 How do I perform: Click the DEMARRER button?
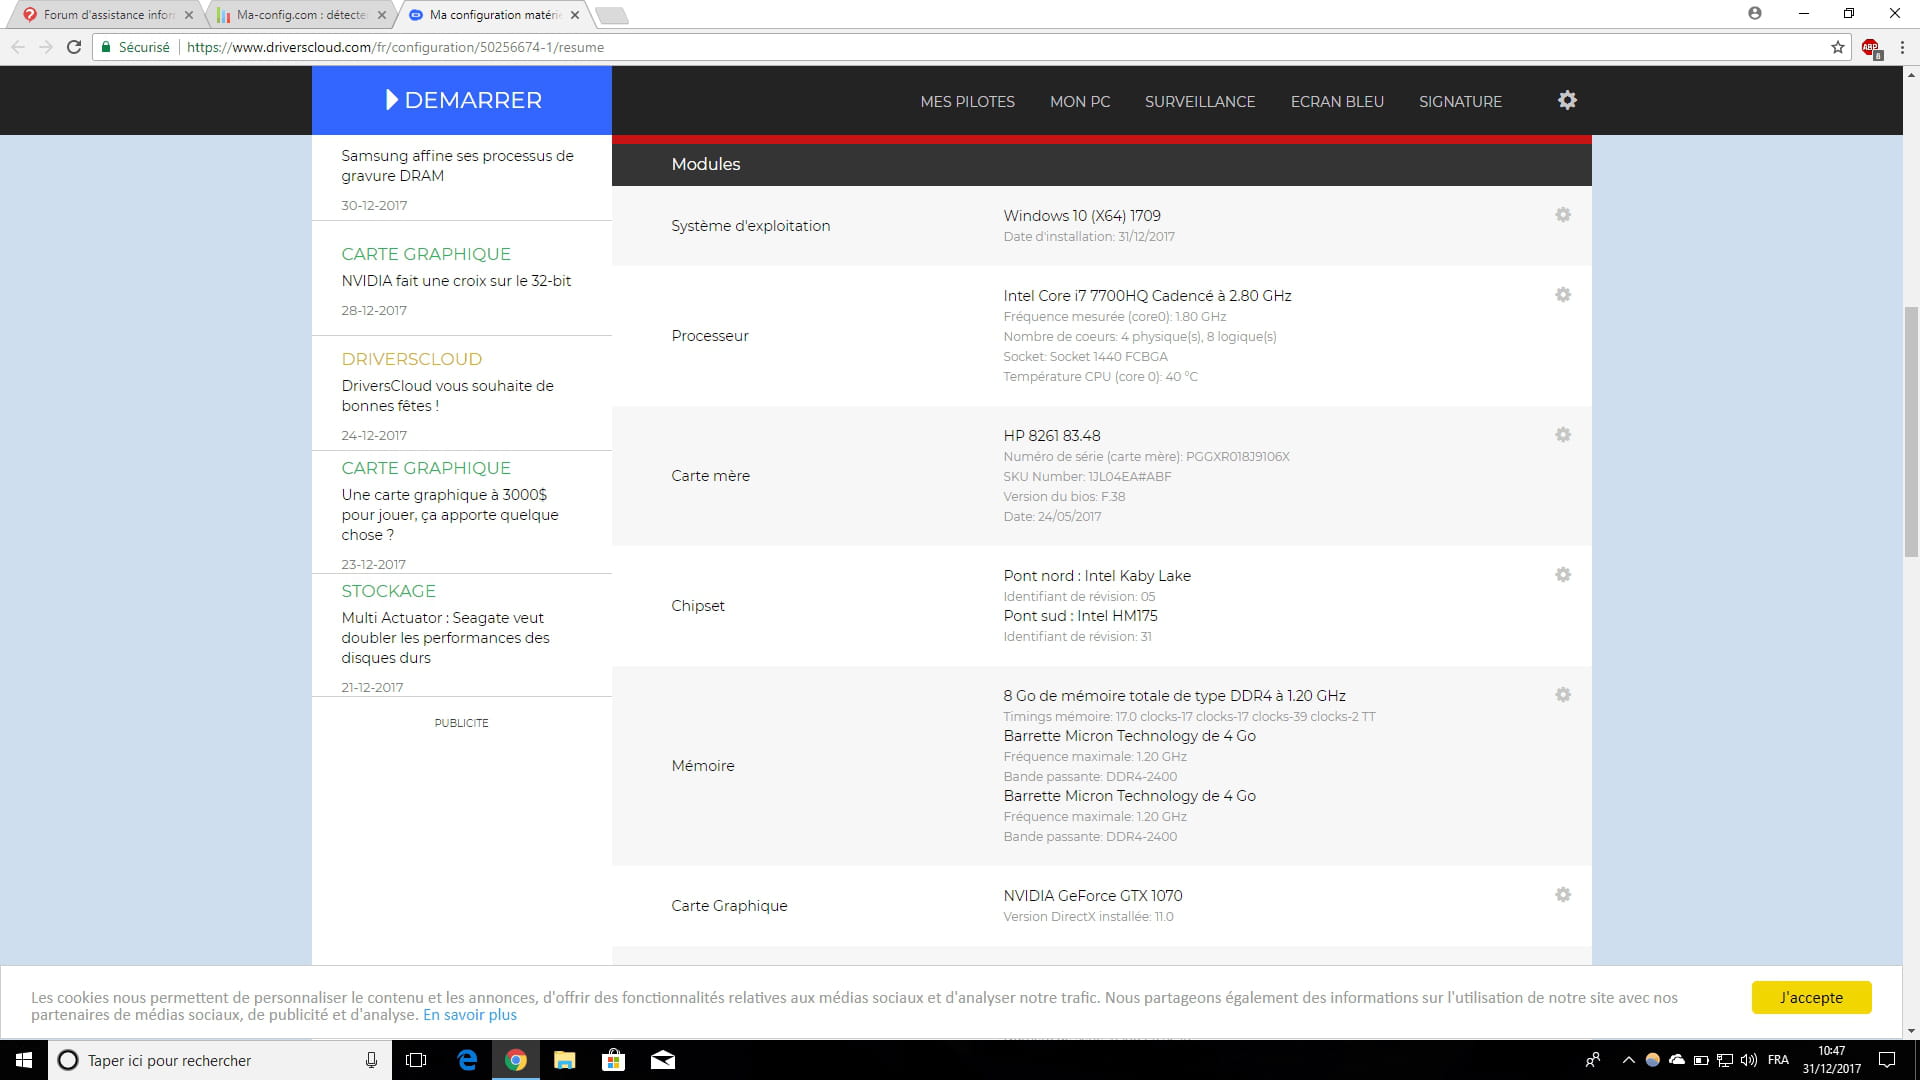pos(462,100)
